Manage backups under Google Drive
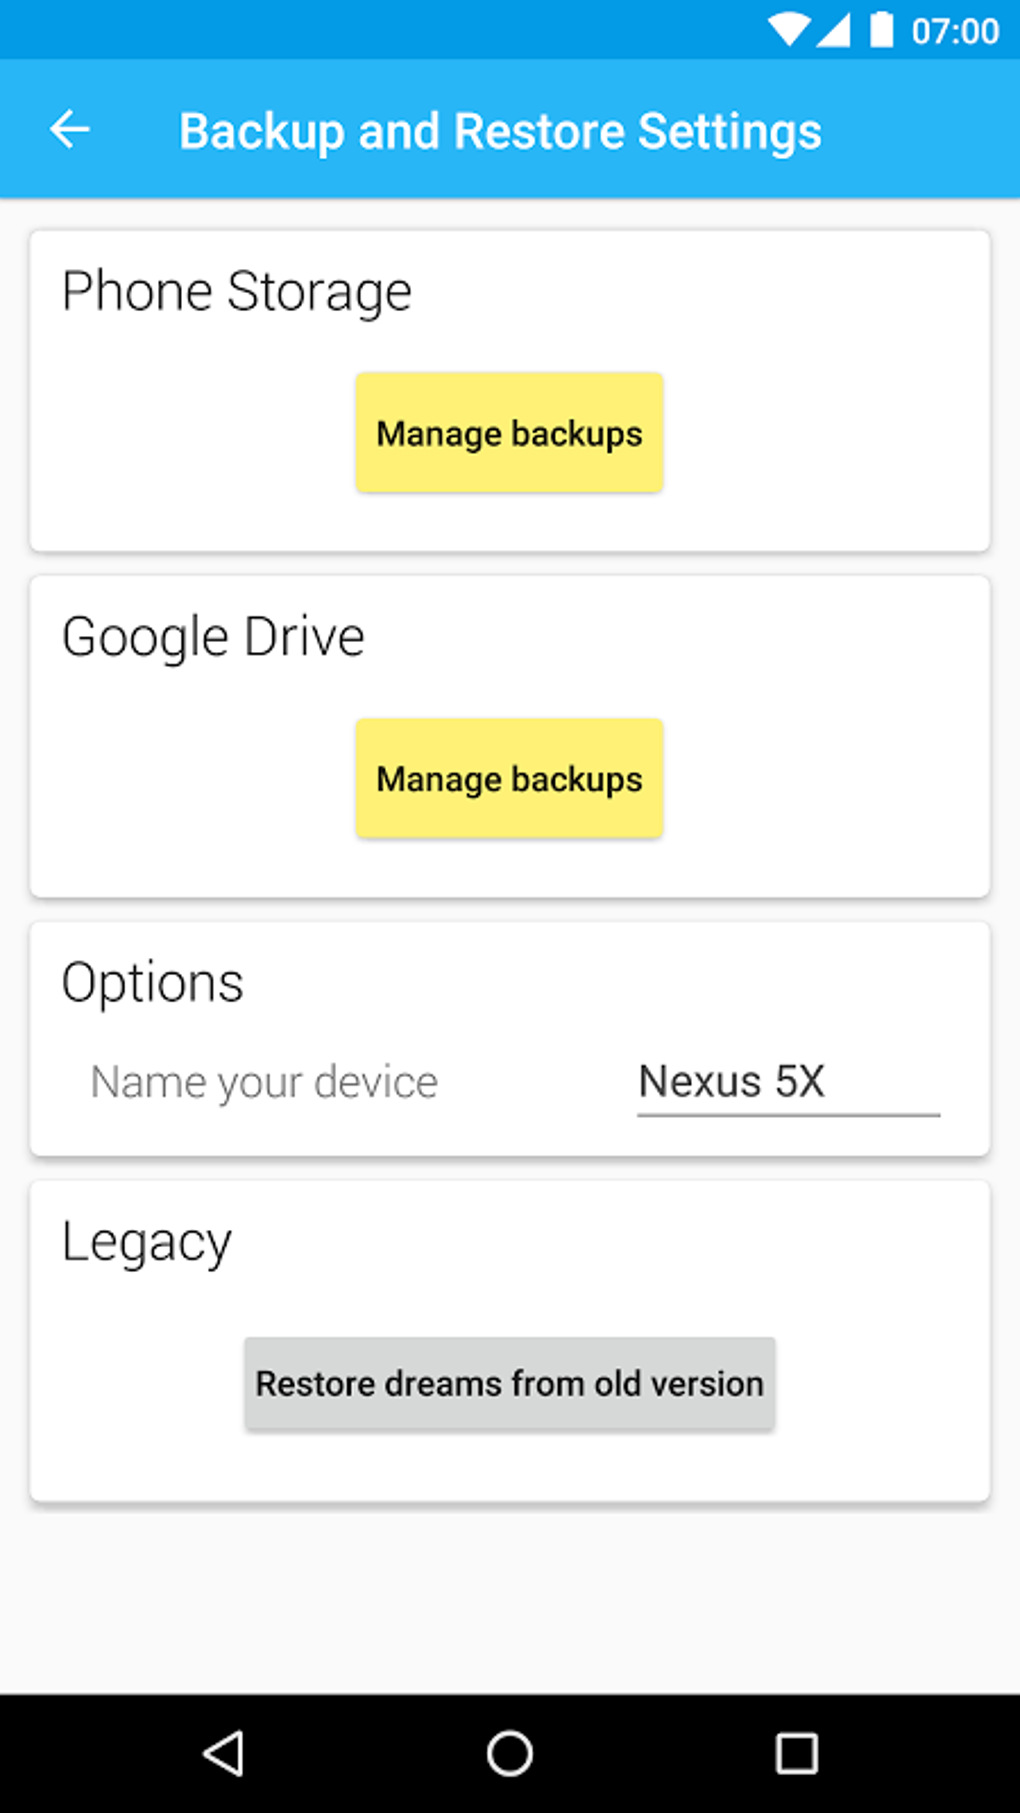Screen dimensions: 1020x1813 (509, 778)
